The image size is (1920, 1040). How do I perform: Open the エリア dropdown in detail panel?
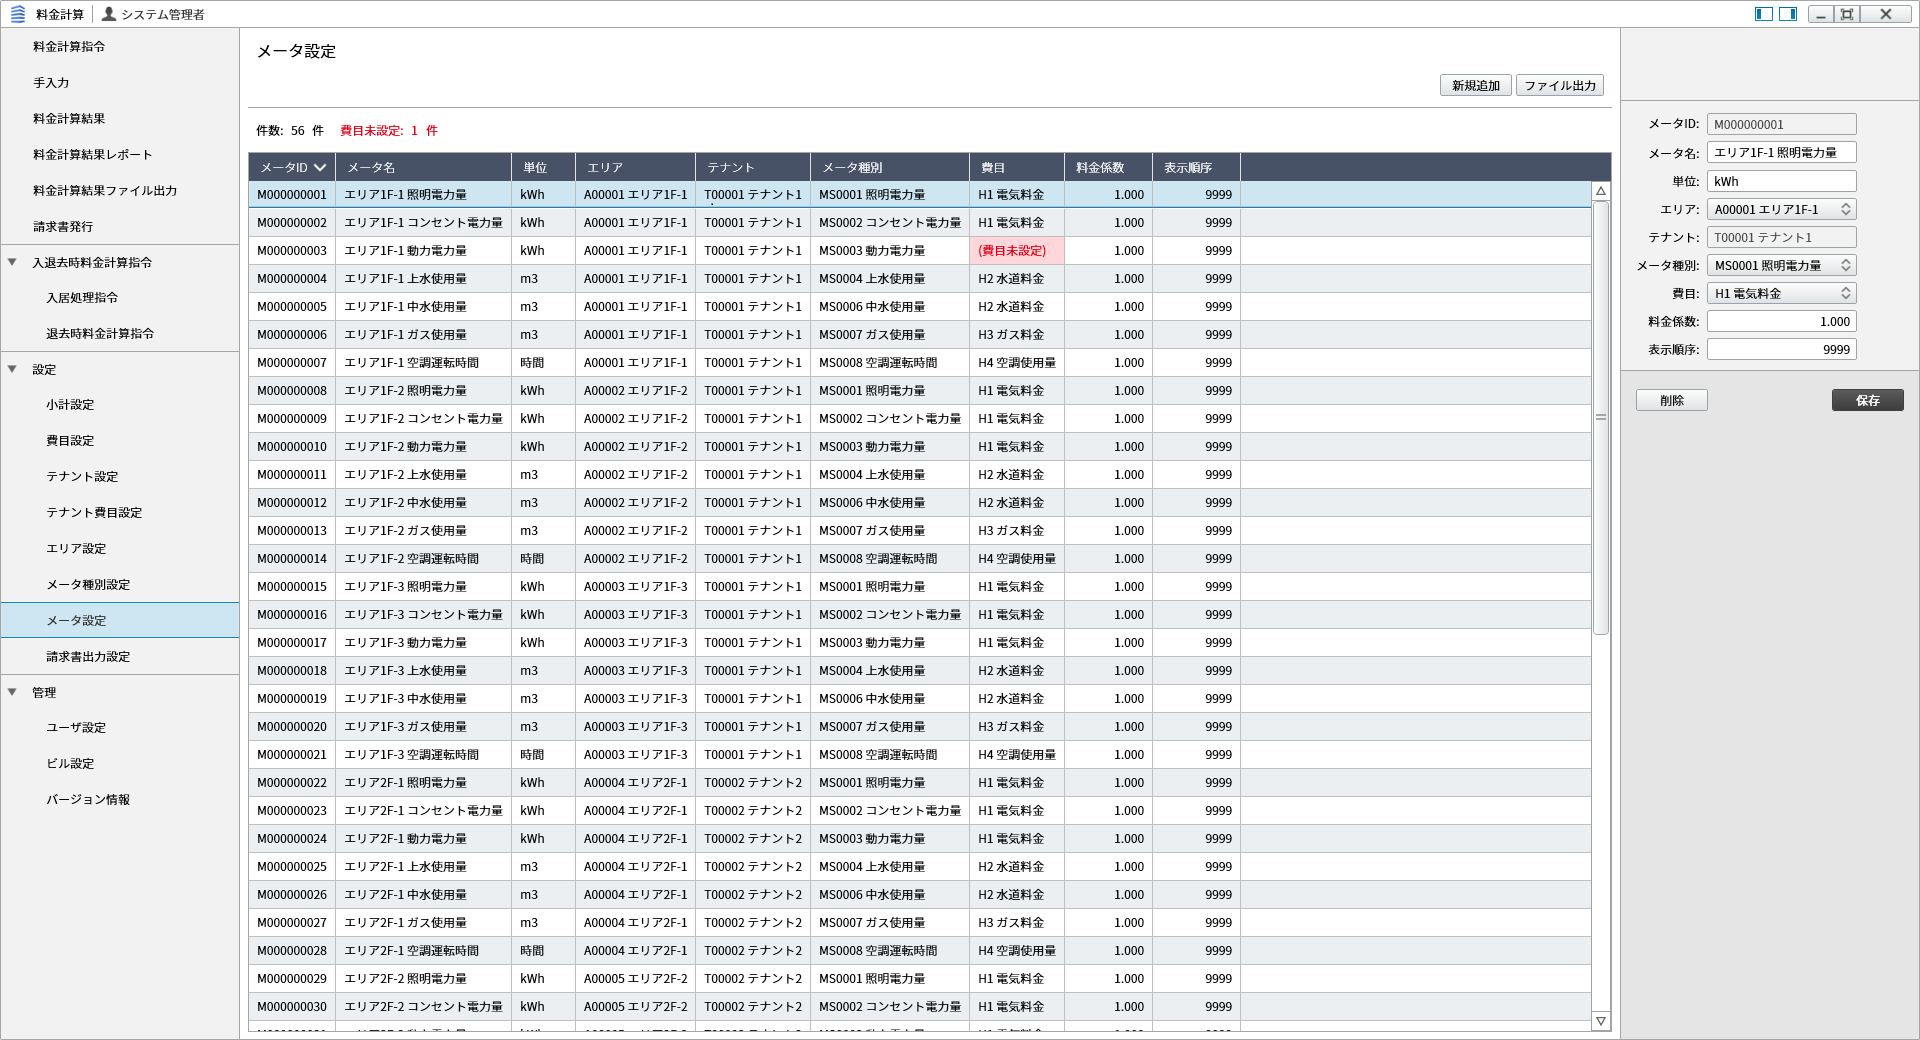tap(1845, 209)
